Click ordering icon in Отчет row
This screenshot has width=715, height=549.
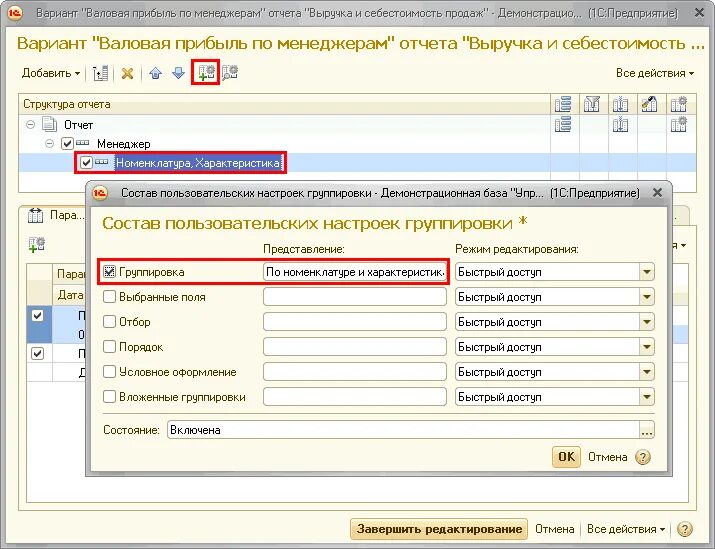pos(621,124)
